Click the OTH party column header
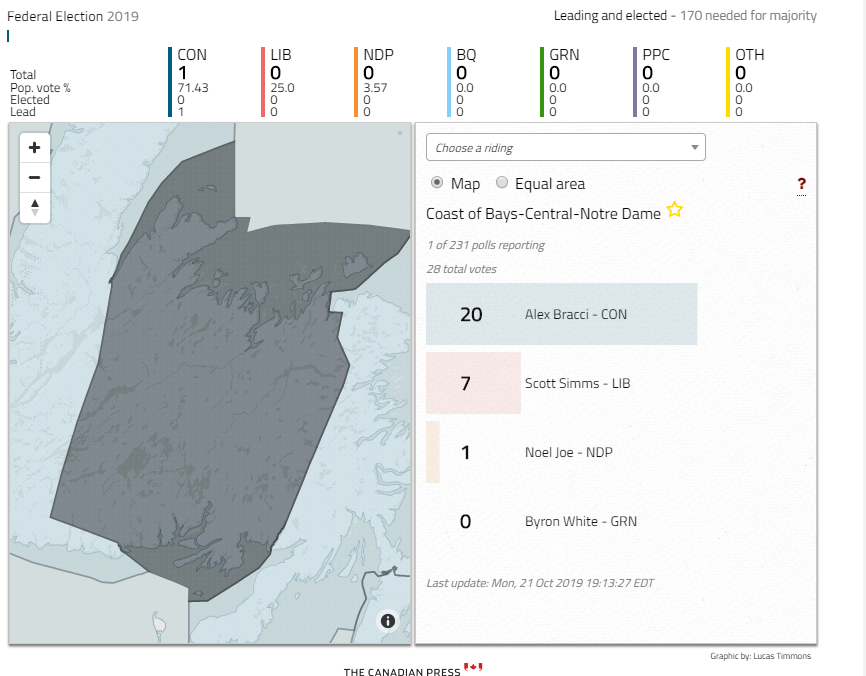 point(750,55)
